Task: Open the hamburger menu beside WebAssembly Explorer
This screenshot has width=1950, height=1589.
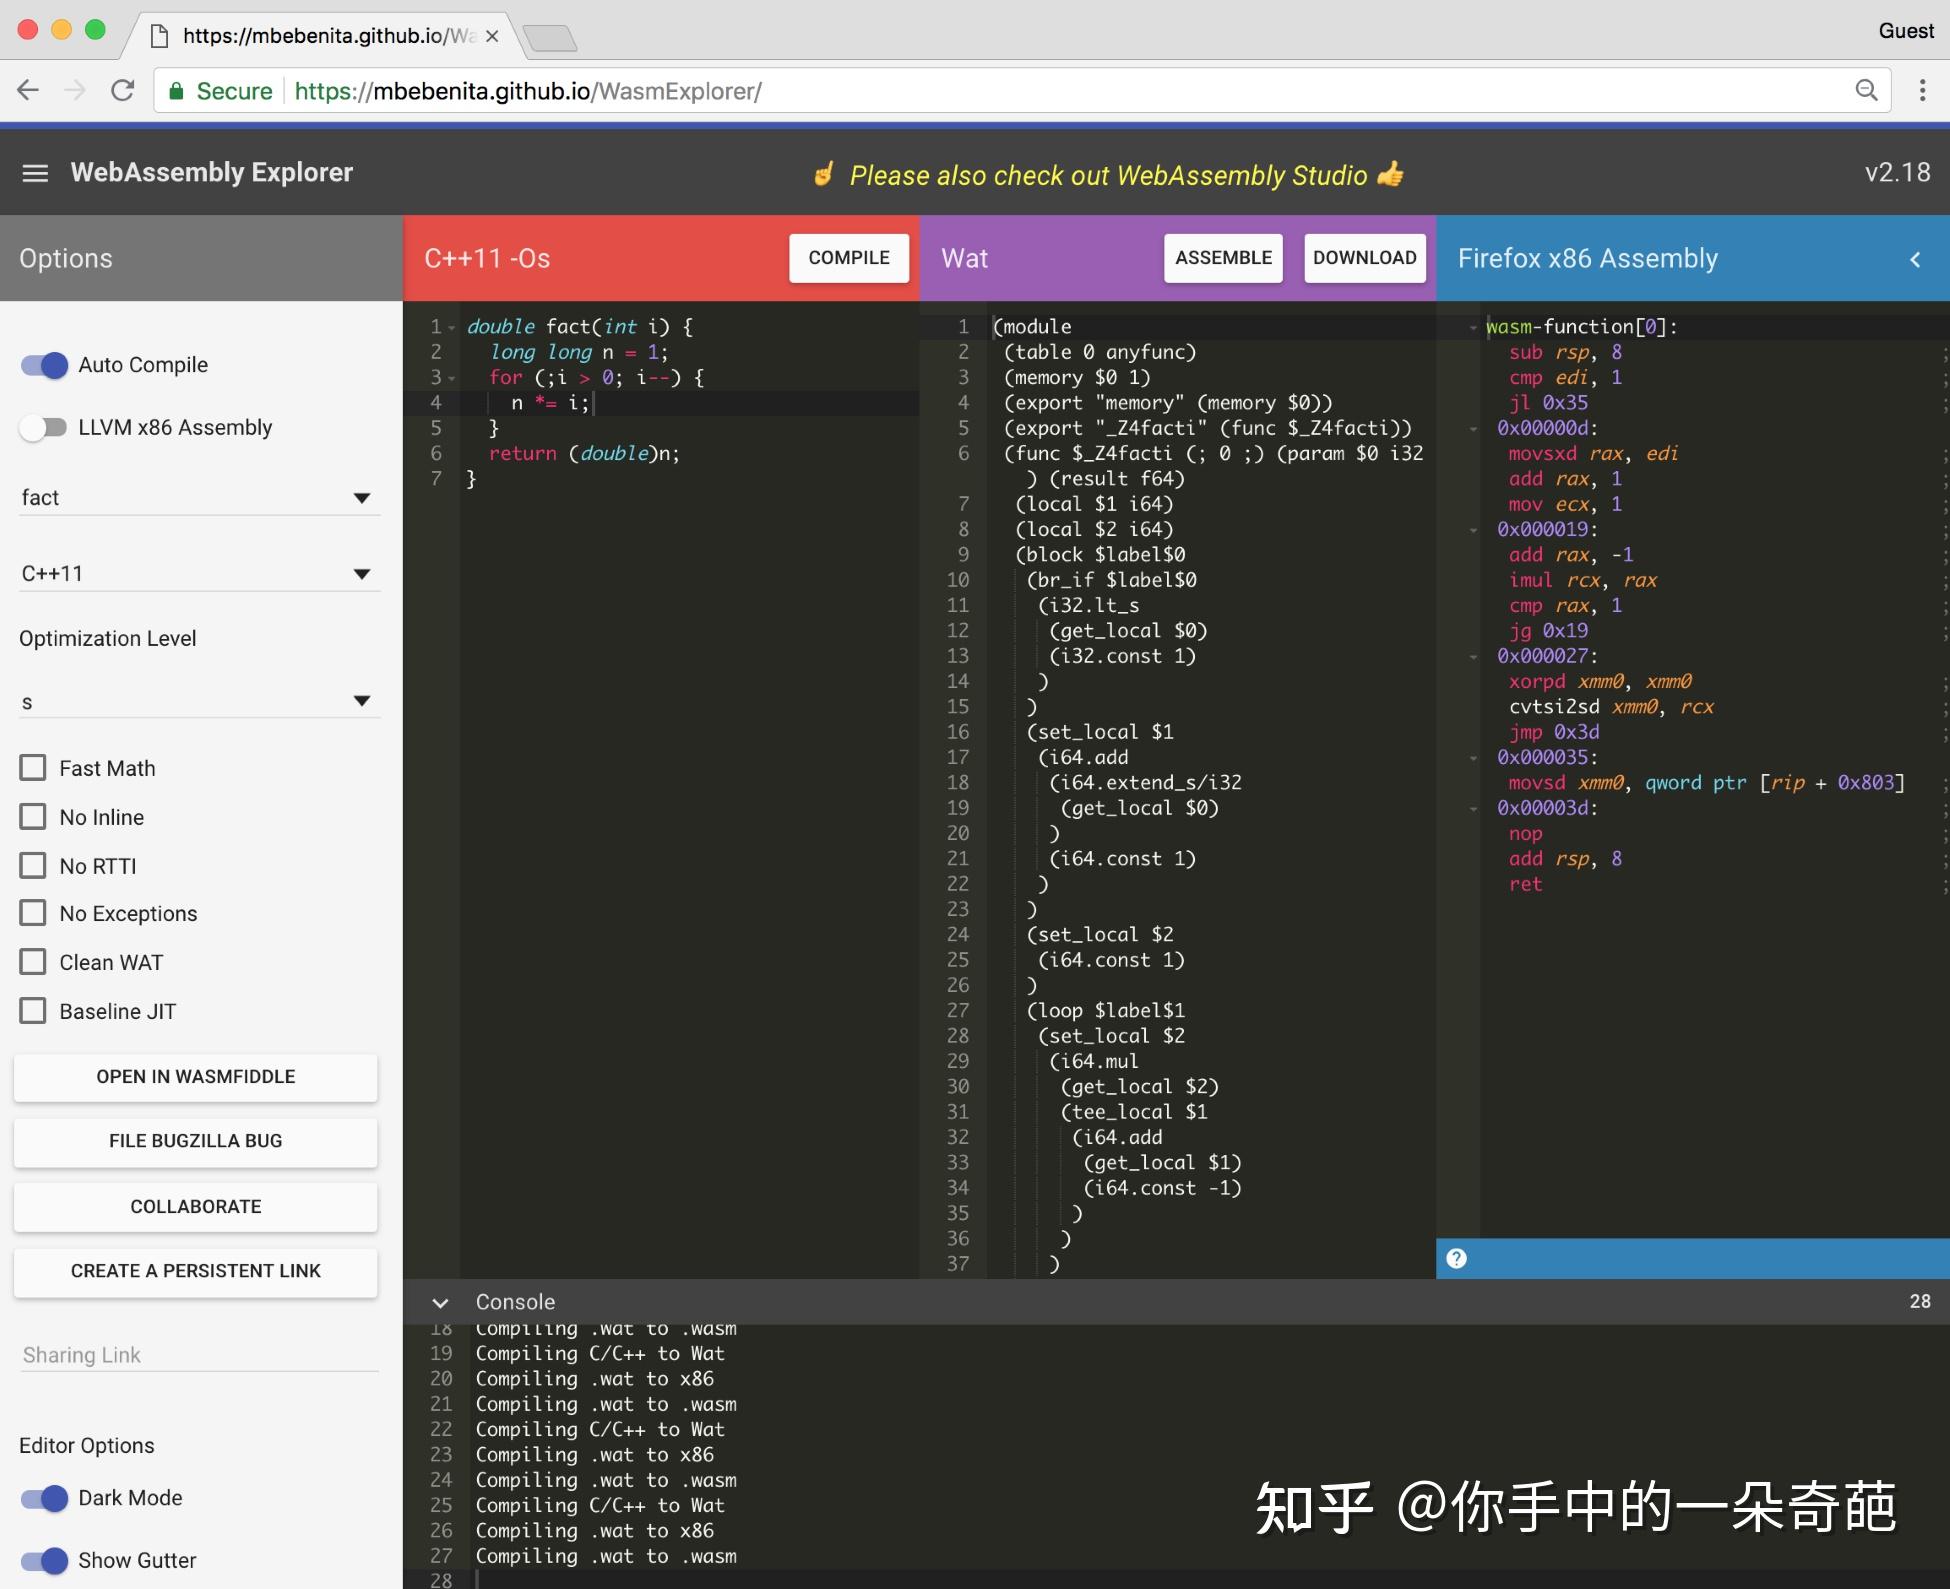Action: tap(35, 172)
